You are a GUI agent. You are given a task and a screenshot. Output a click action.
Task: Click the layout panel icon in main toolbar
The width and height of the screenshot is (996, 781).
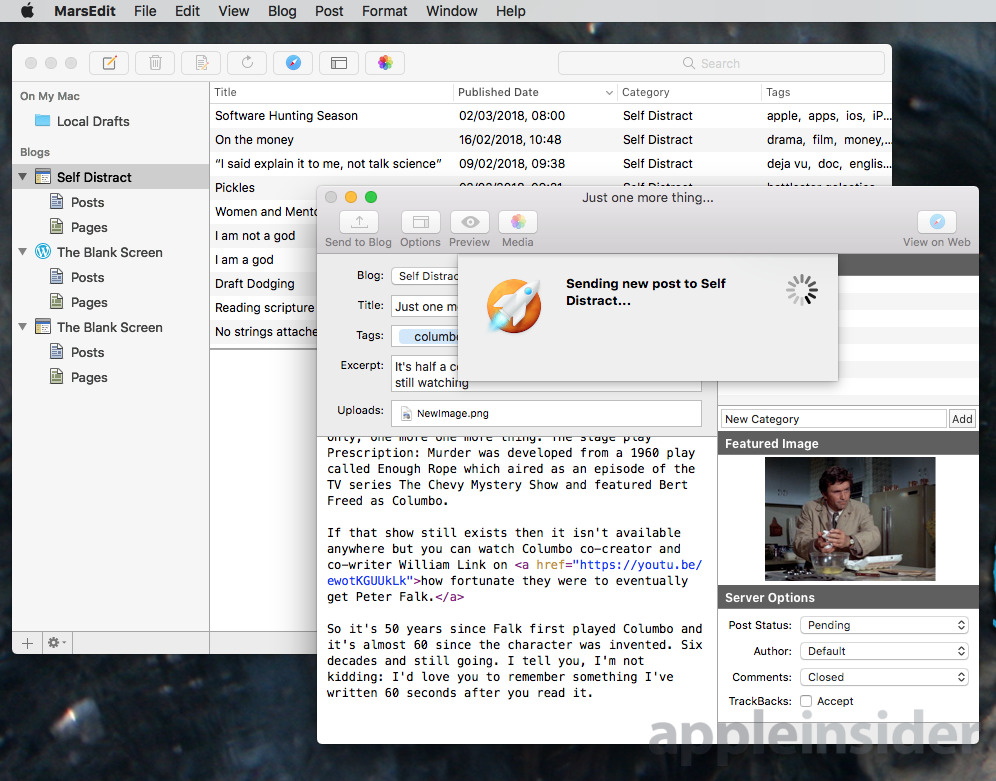(339, 63)
